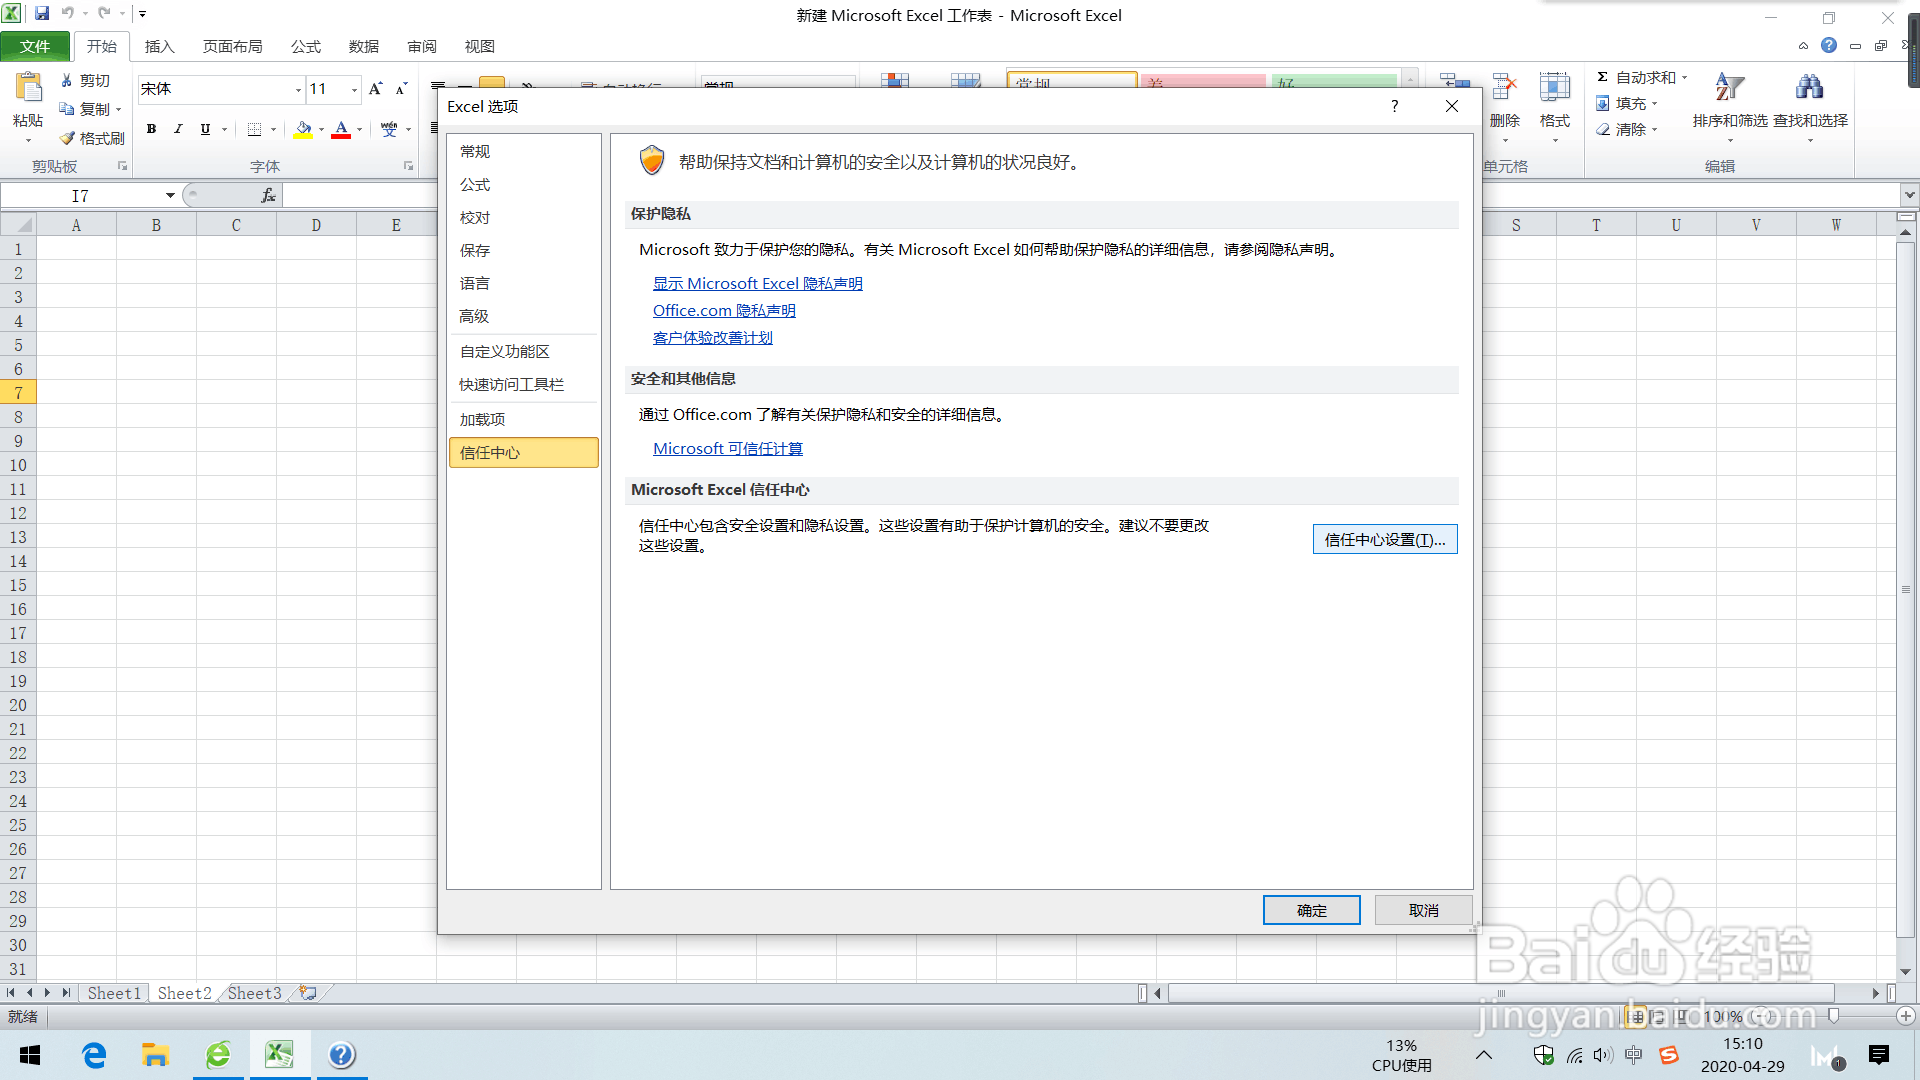The height and width of the screenshot is (1080, 1920).
Task: Toggle Italic formatting
Action: click(x=178, y=129)
